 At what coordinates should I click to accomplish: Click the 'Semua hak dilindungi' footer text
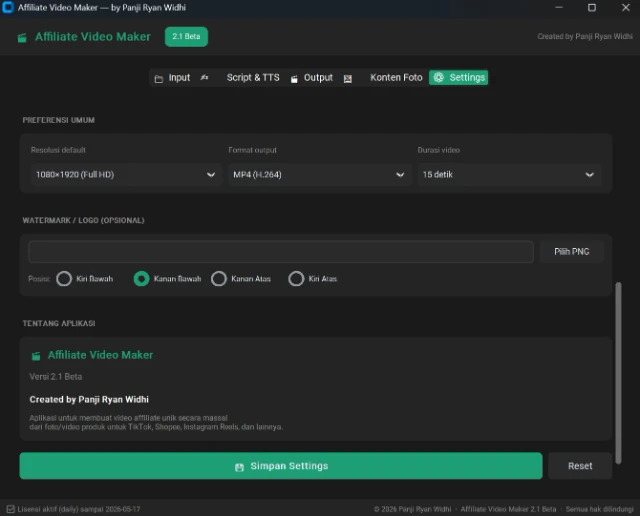(599, 509)
